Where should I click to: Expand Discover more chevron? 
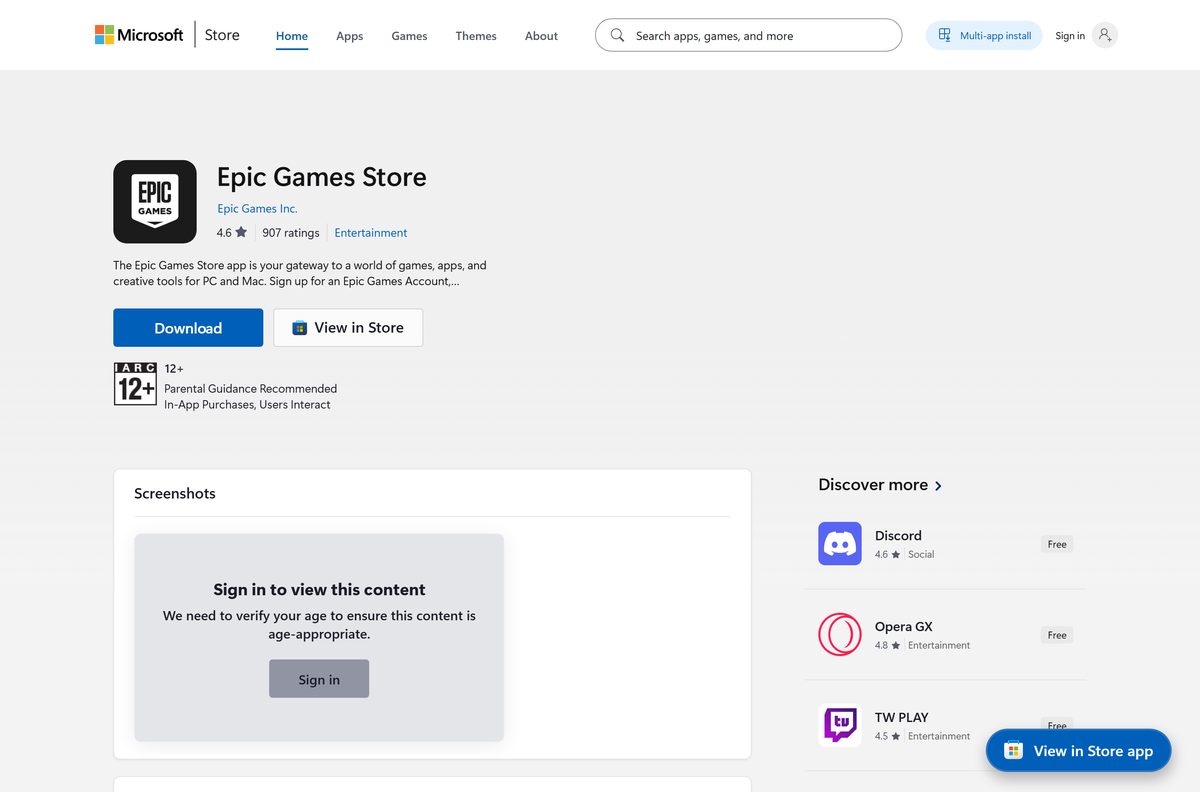coord(938,486)
